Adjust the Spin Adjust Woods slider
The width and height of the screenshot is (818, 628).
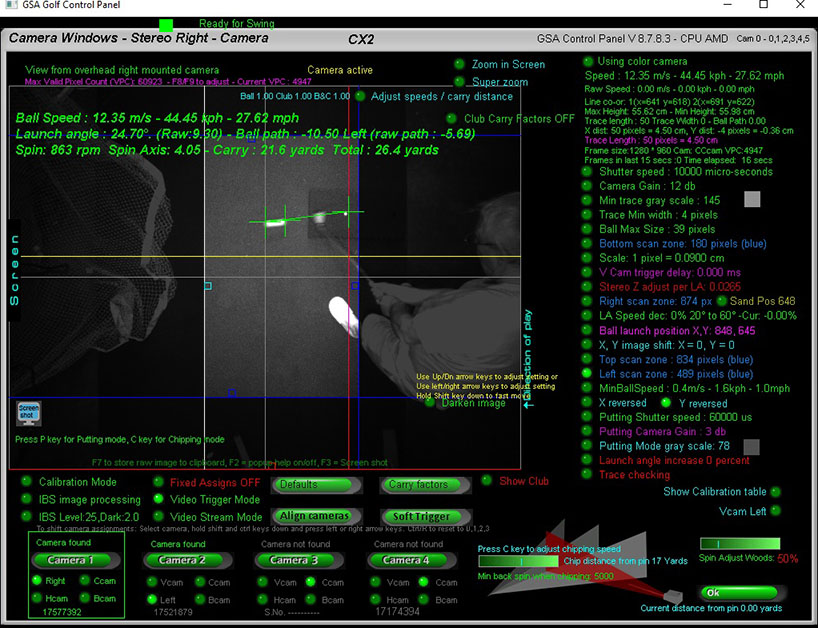(x=740, y=544)
